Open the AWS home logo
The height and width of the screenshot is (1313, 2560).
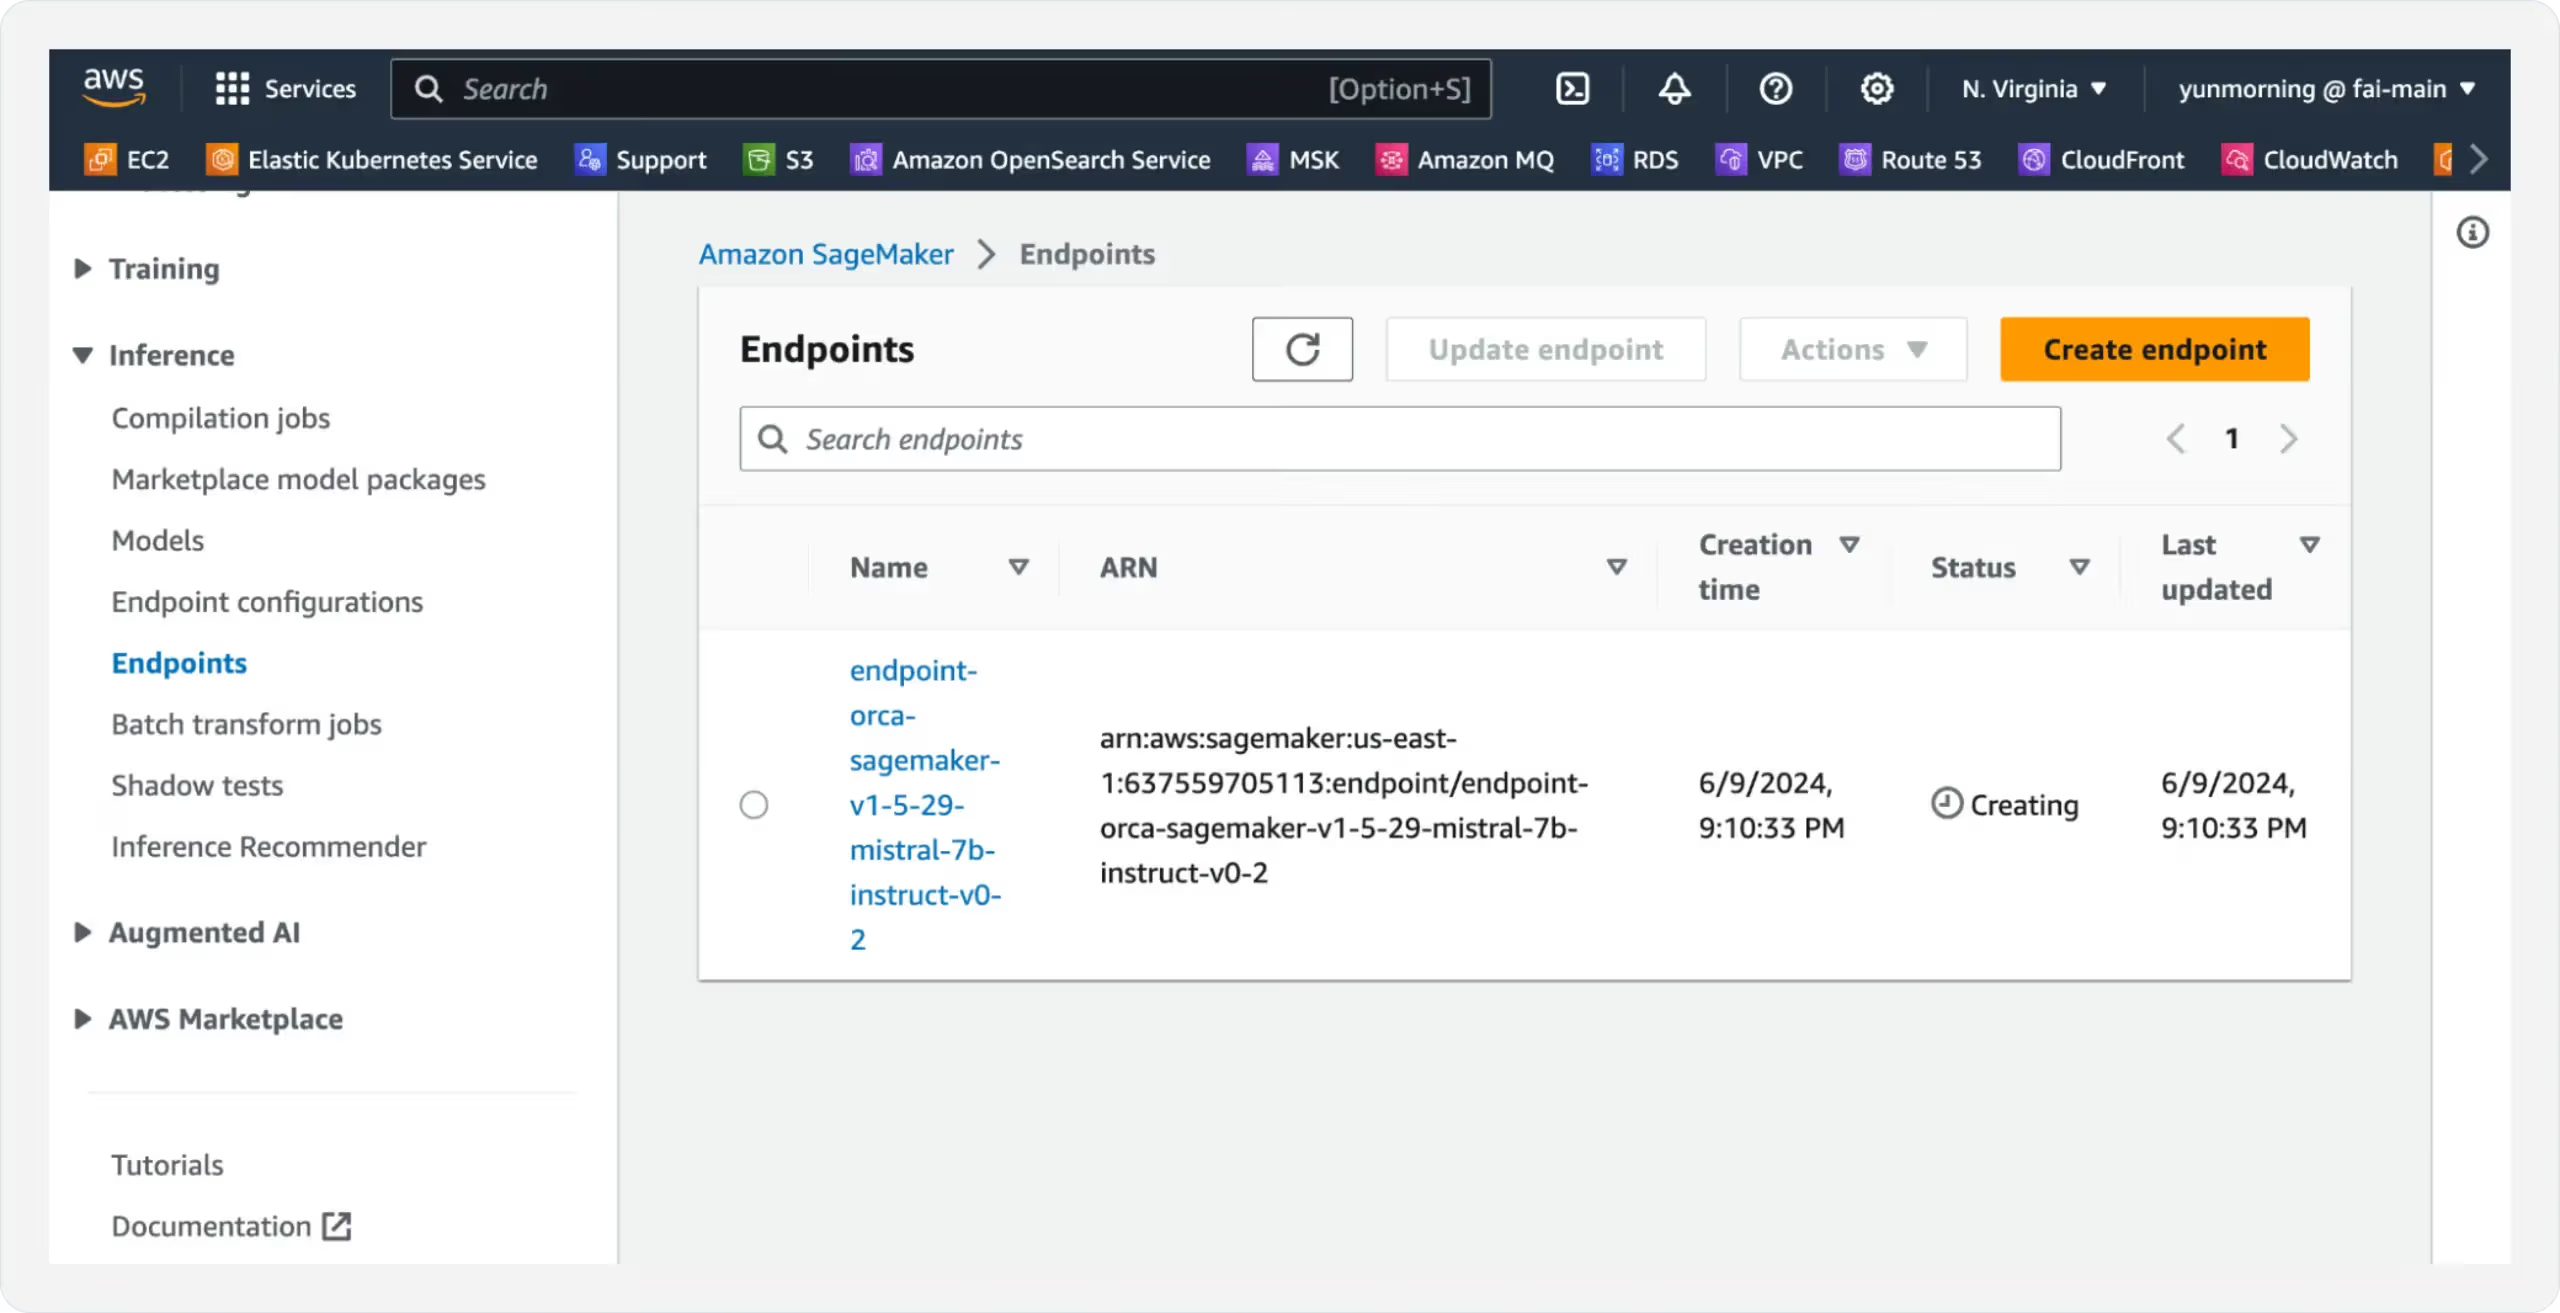pos(114,88)
